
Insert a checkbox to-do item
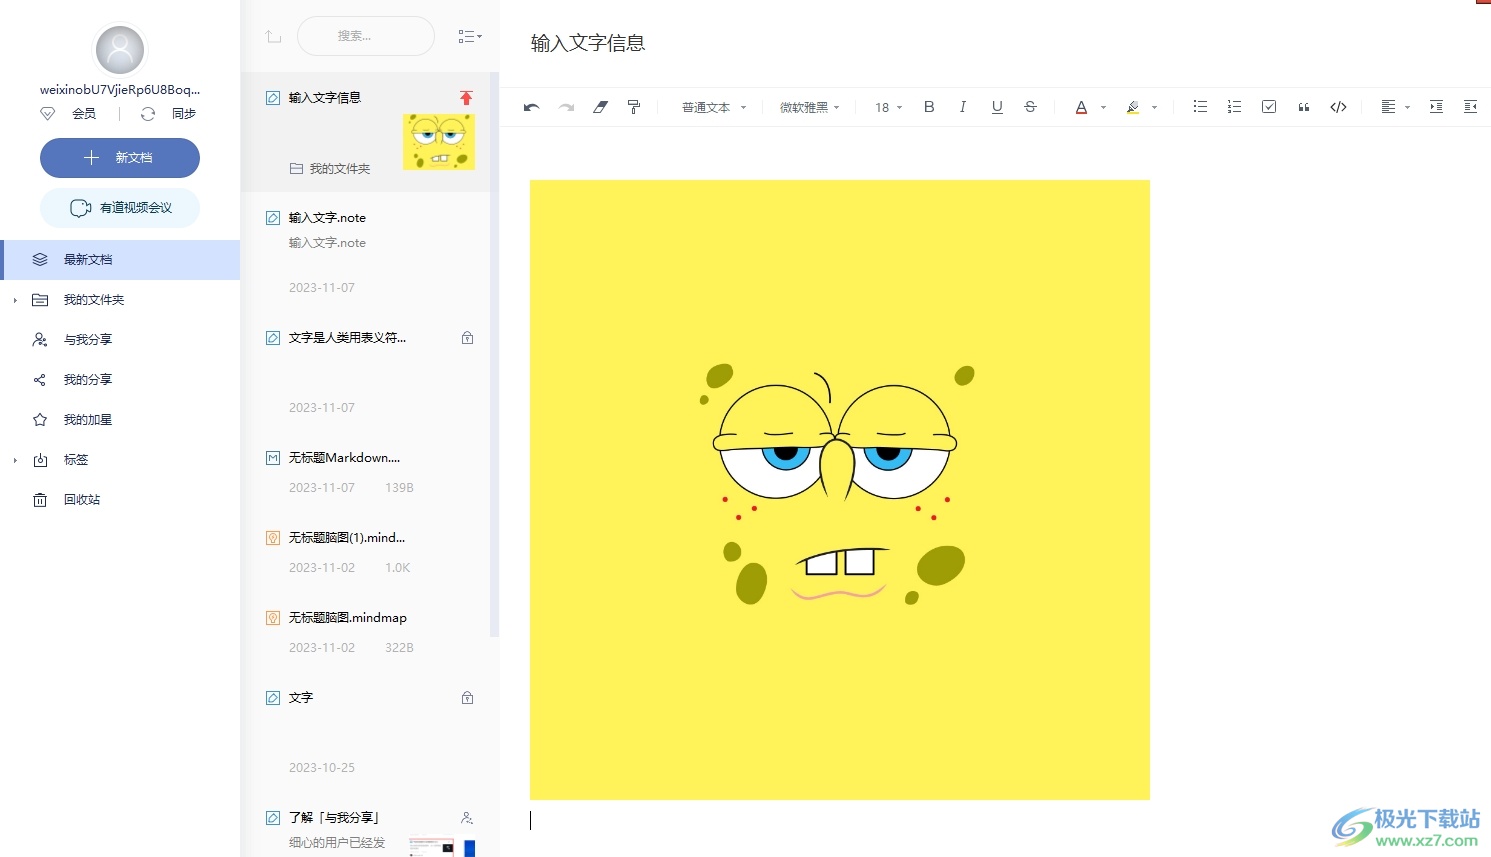1269,107
